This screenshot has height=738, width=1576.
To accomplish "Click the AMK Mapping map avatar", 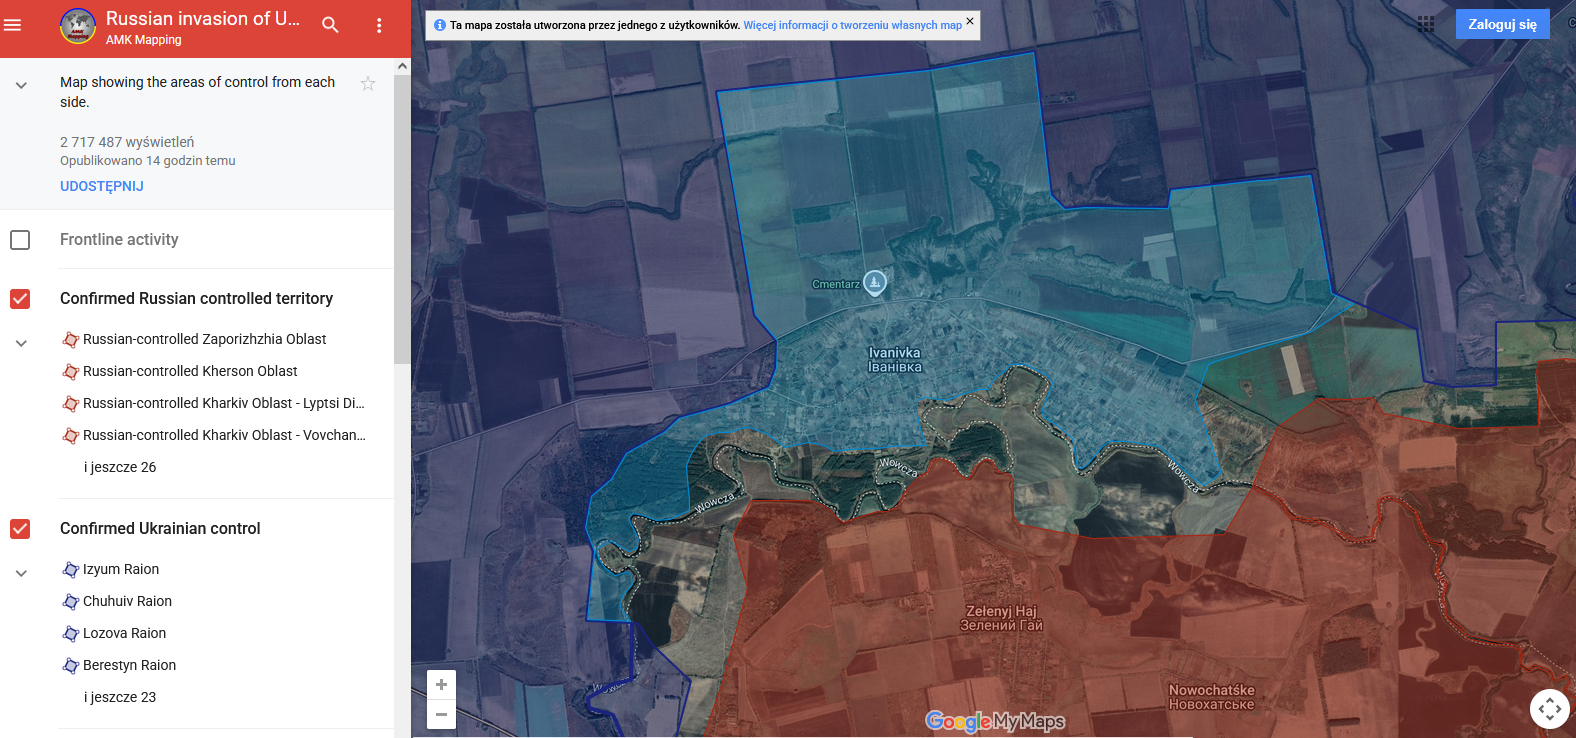I will [78, 26].
